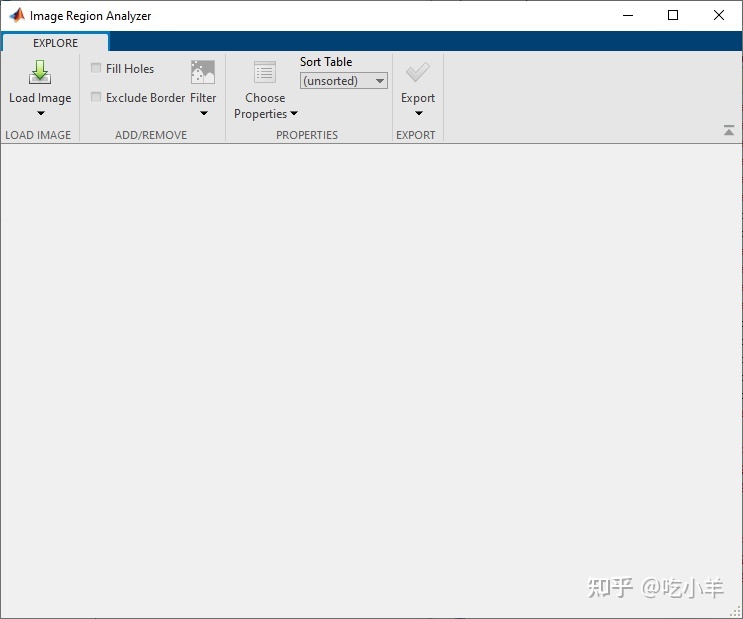Maximize the Image Region Analyzer window
The image size is (743, 619).
pos(672,15)
